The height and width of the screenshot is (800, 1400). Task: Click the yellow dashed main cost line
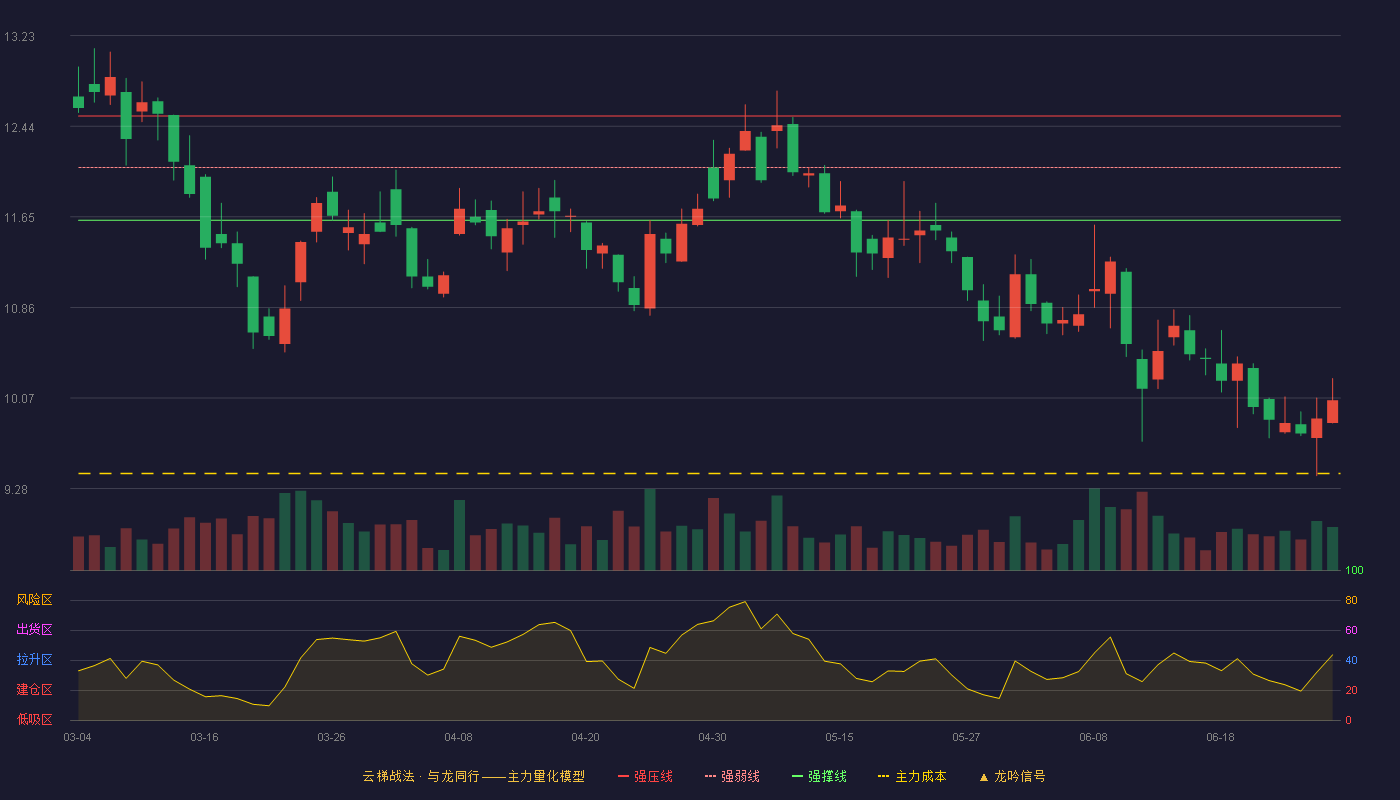(x=709, y=473)
